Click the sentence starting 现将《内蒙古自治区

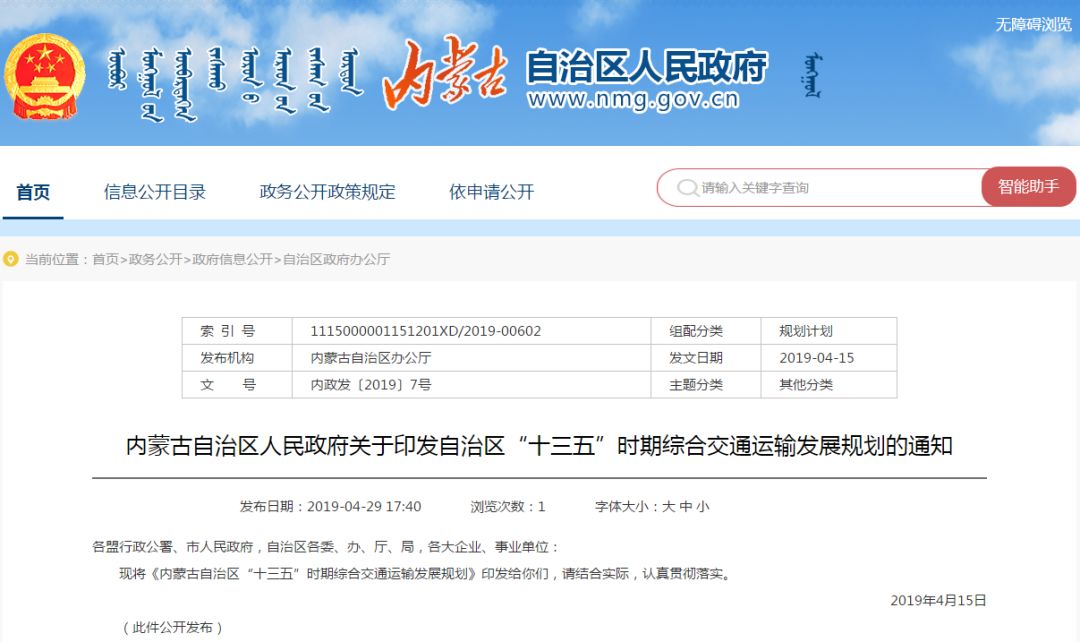tap(425, 573)
